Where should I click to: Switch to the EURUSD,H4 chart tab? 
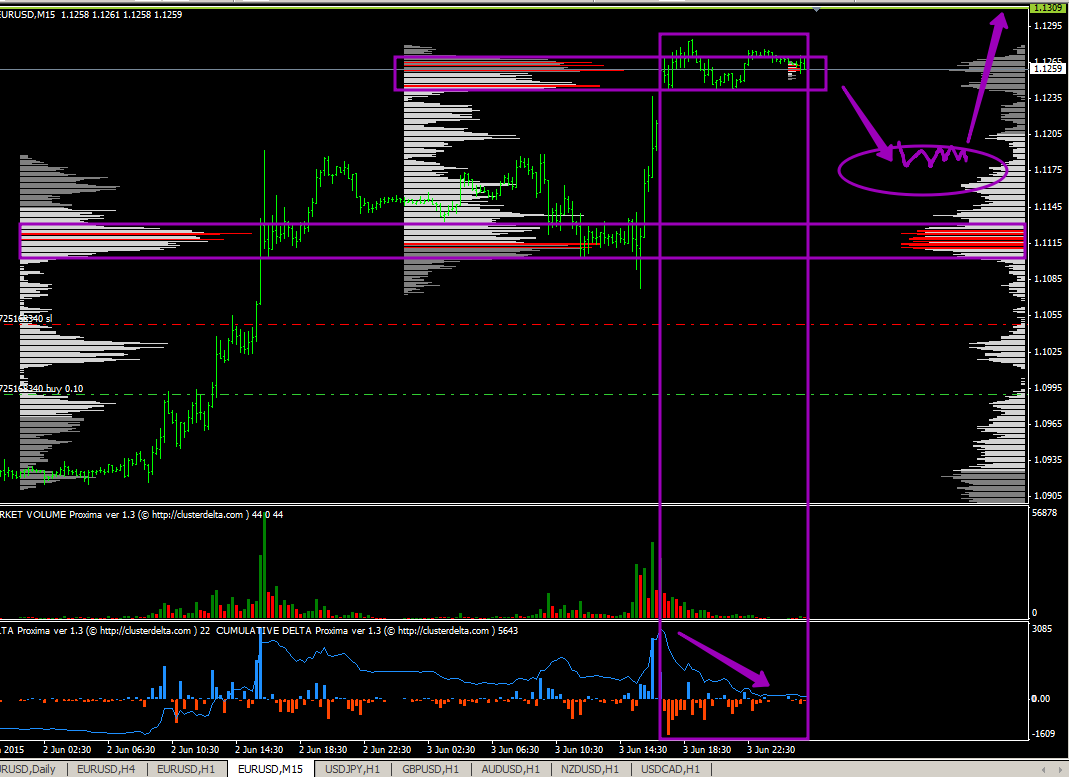(x=106, y=769)
